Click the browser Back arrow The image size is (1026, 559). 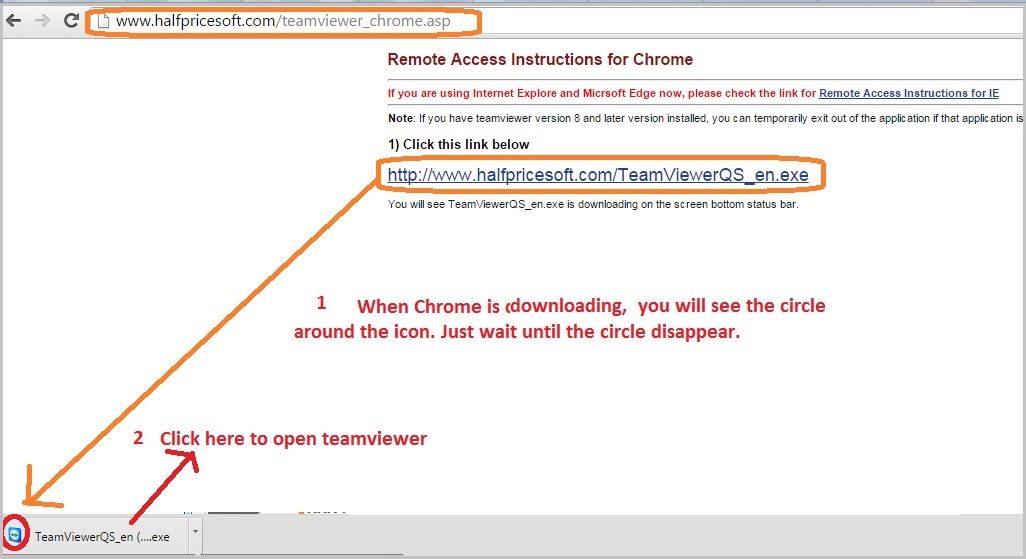(13, 20)
